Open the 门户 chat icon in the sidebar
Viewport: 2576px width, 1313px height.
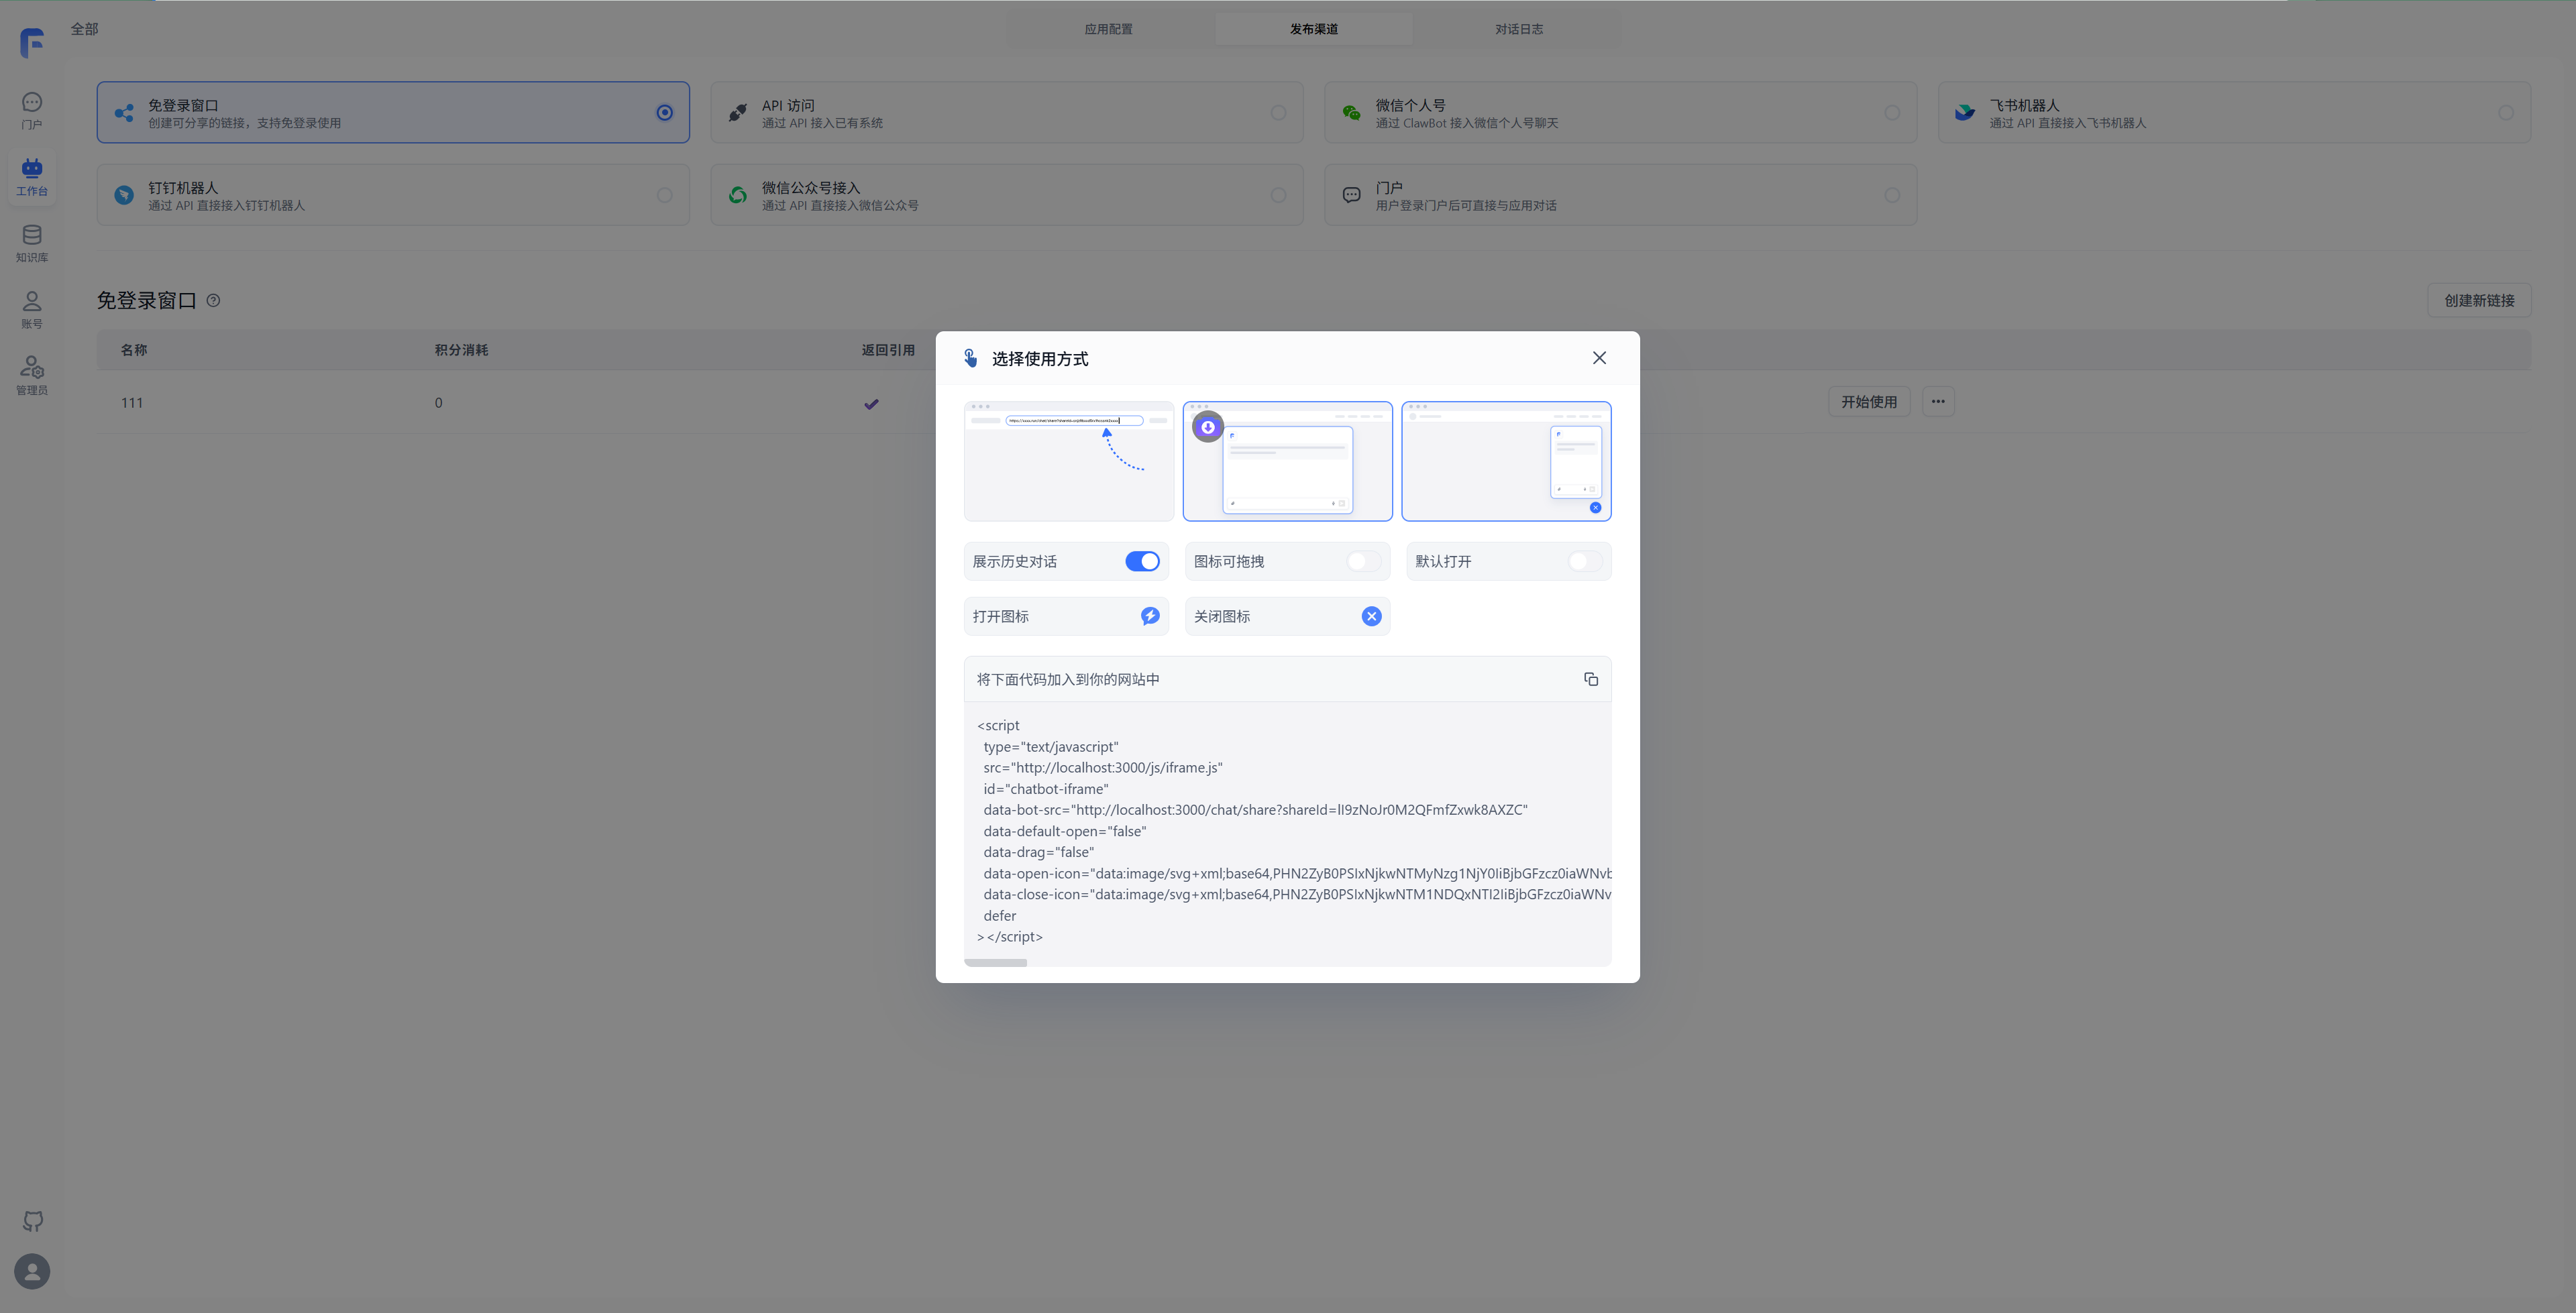(x=32, y=102)
